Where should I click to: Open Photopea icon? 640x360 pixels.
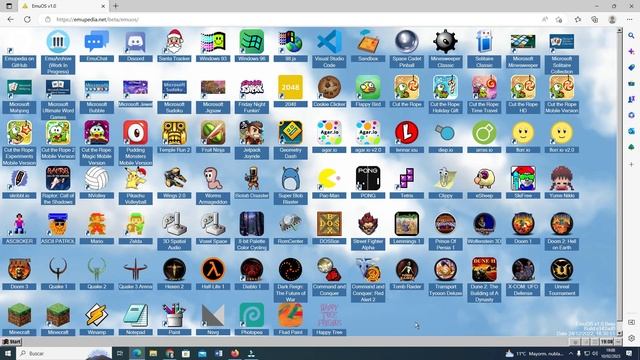pyautogui.click(x=252, y=315)
